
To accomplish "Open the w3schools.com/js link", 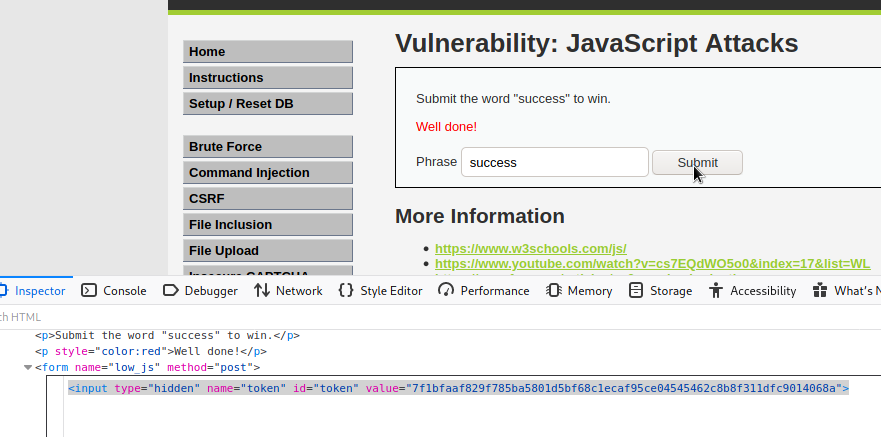I will 530,248.
